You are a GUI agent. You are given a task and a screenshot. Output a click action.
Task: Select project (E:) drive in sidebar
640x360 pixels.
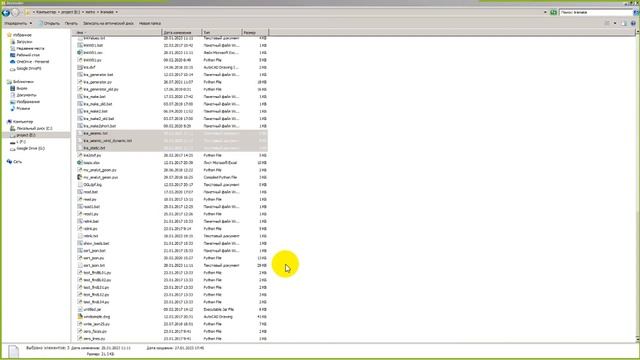pyautogui.click(x=26, y=135)
